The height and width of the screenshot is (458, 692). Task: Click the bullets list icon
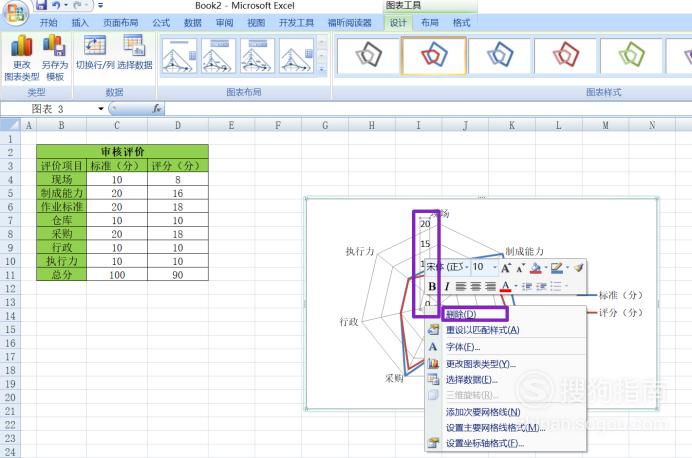[556, 286]
